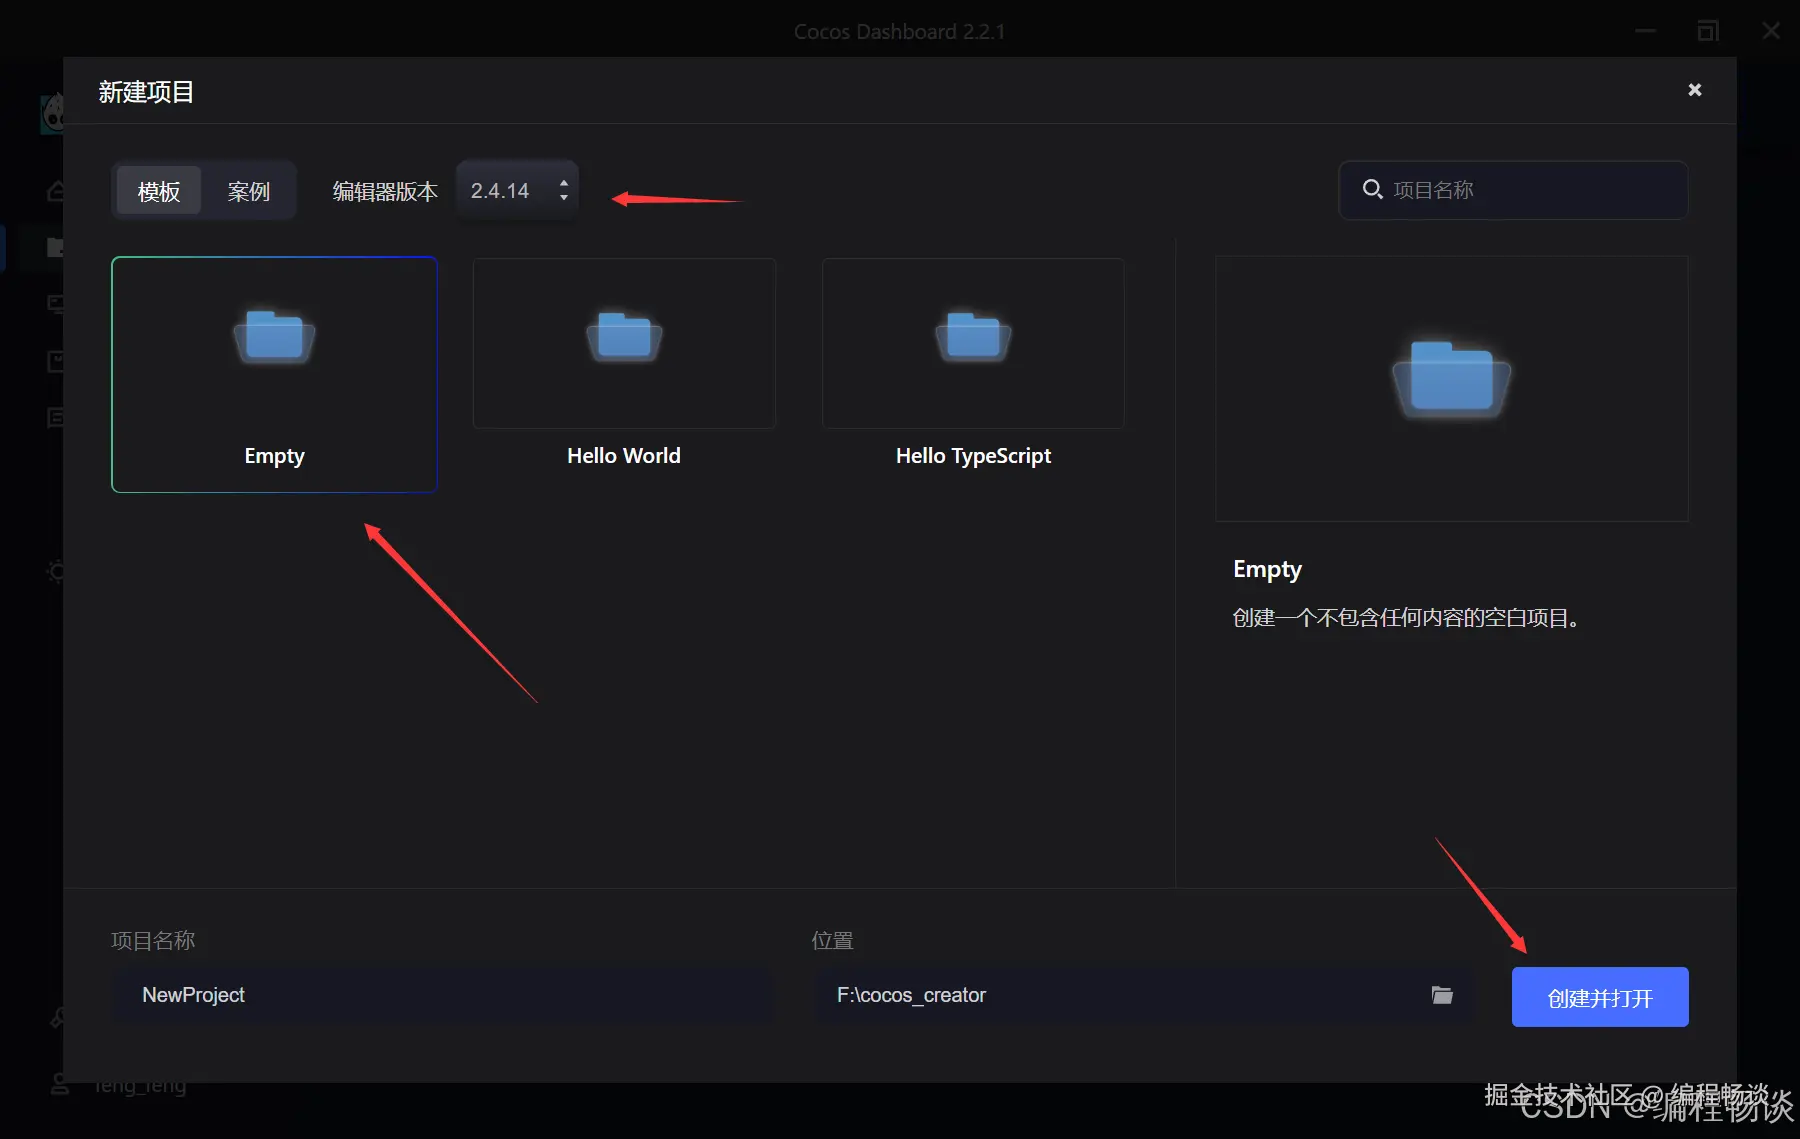Click the Hello World label text

click(624, 456)
